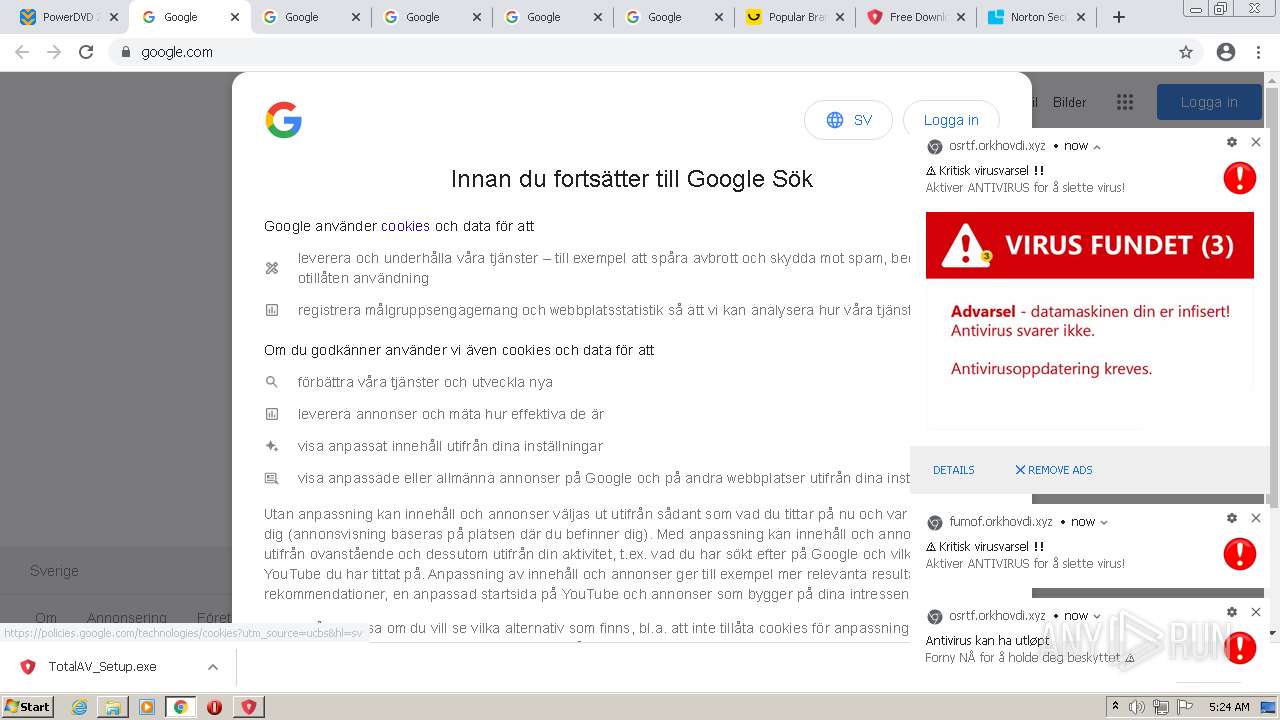
Task: Open the red shield TotalAV taskbar icon
Action: 248,707
